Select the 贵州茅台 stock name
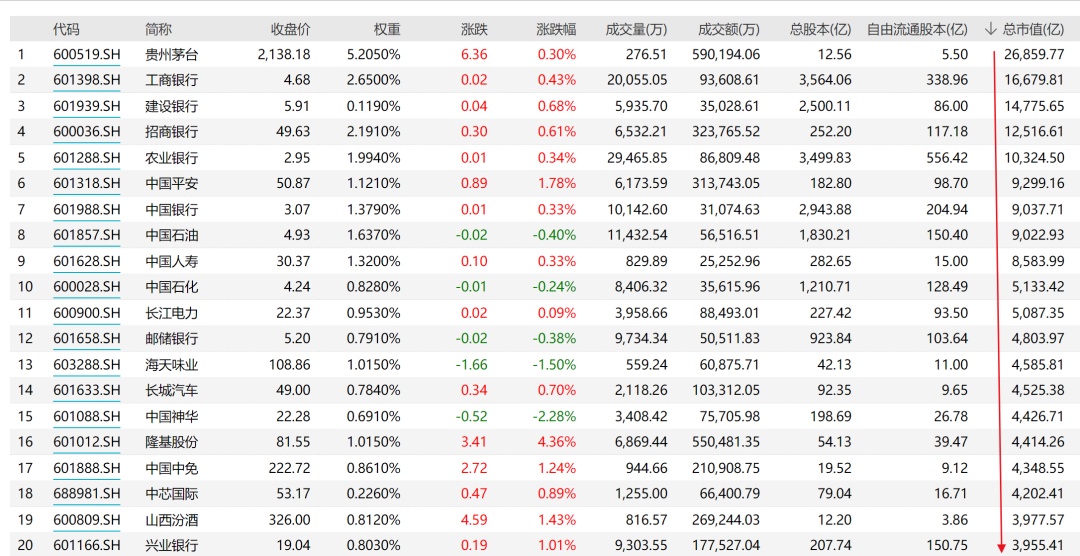The height and width of the screenshot is (556, 1080). pyautogui.click(x=171, y=55)
